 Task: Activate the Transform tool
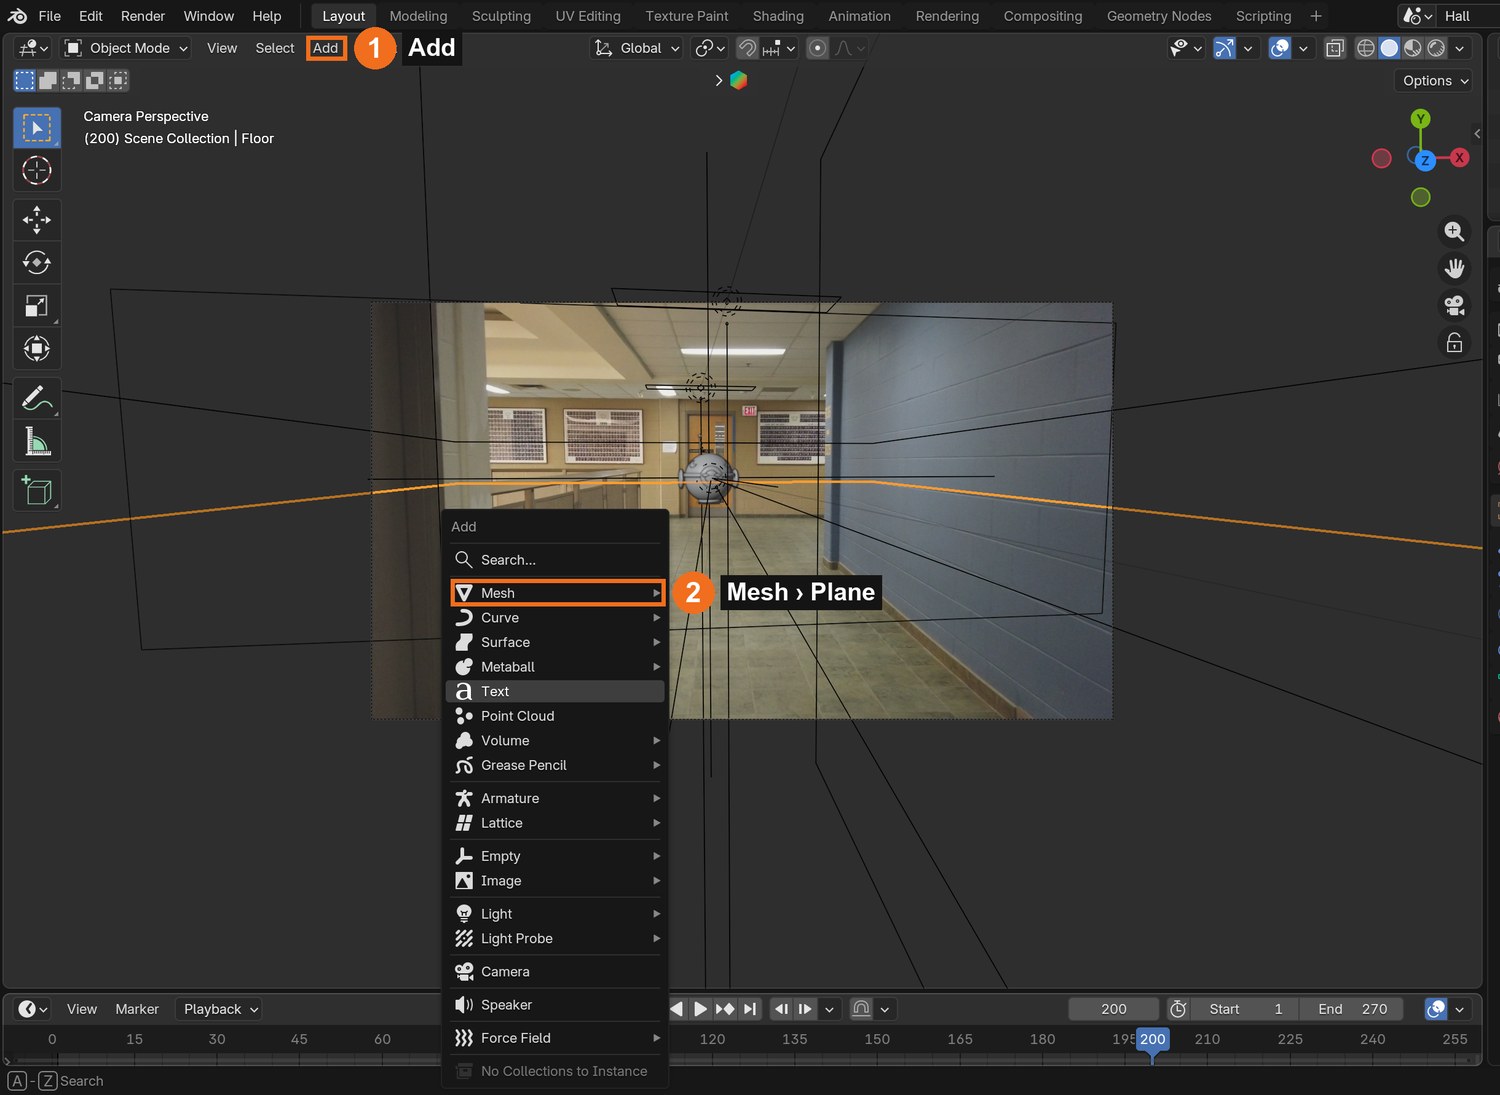tap(37, 349)
